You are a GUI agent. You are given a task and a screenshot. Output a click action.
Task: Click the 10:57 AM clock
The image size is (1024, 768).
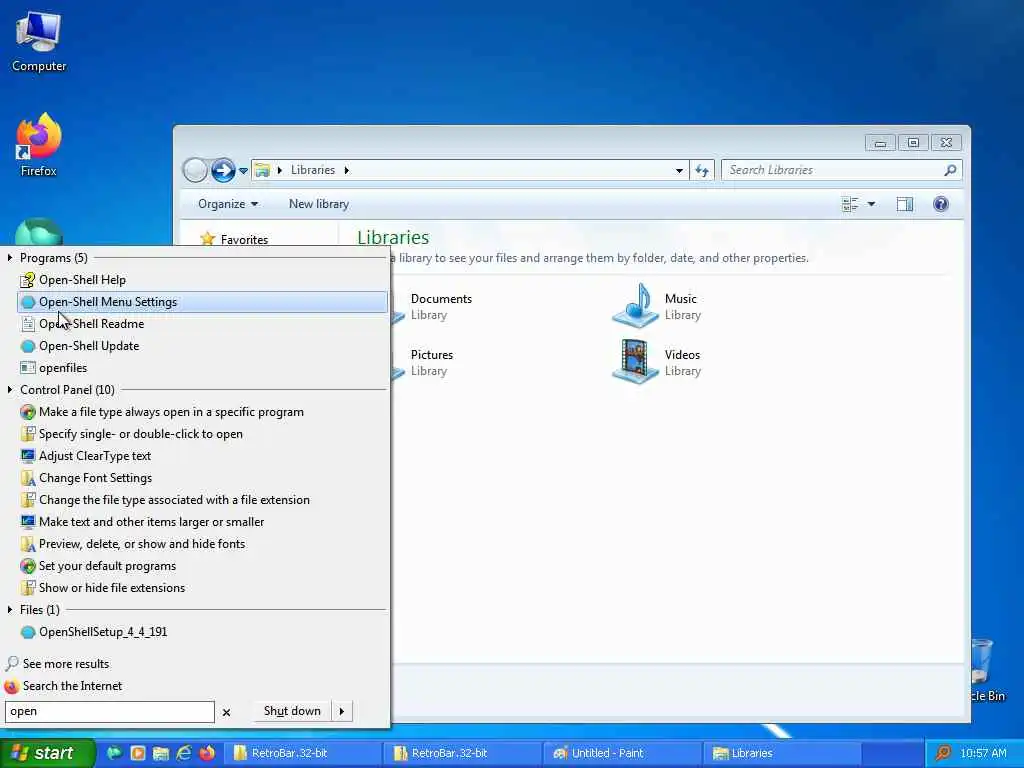[x=984, y=753]
